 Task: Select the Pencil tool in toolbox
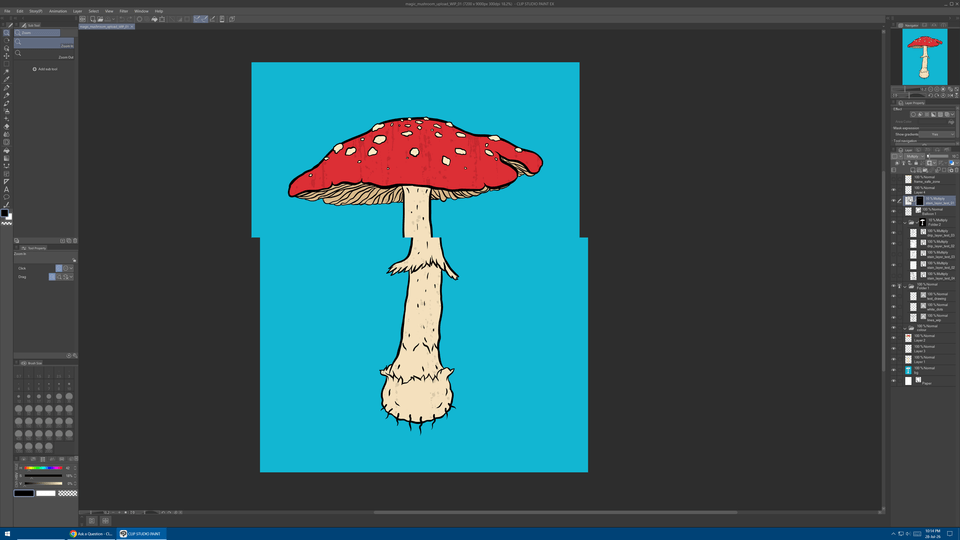(7, 96)
